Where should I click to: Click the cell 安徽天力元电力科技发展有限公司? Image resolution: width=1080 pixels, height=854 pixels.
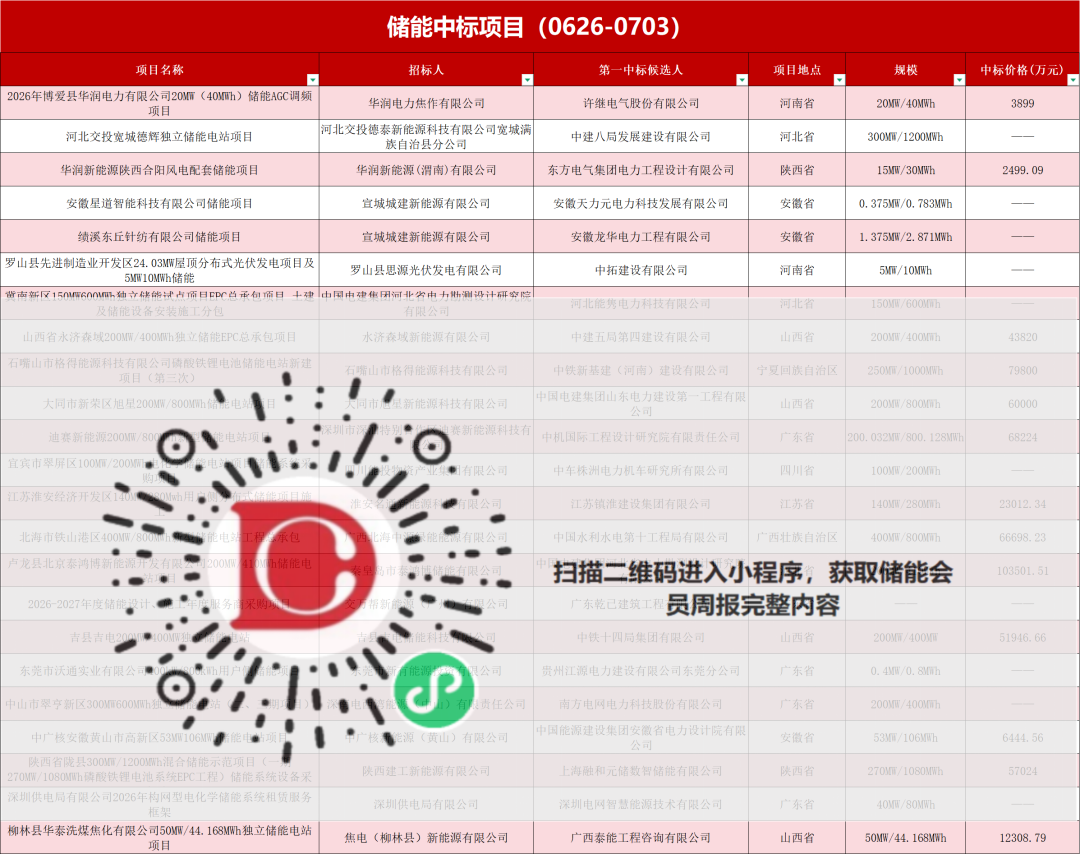641,203
